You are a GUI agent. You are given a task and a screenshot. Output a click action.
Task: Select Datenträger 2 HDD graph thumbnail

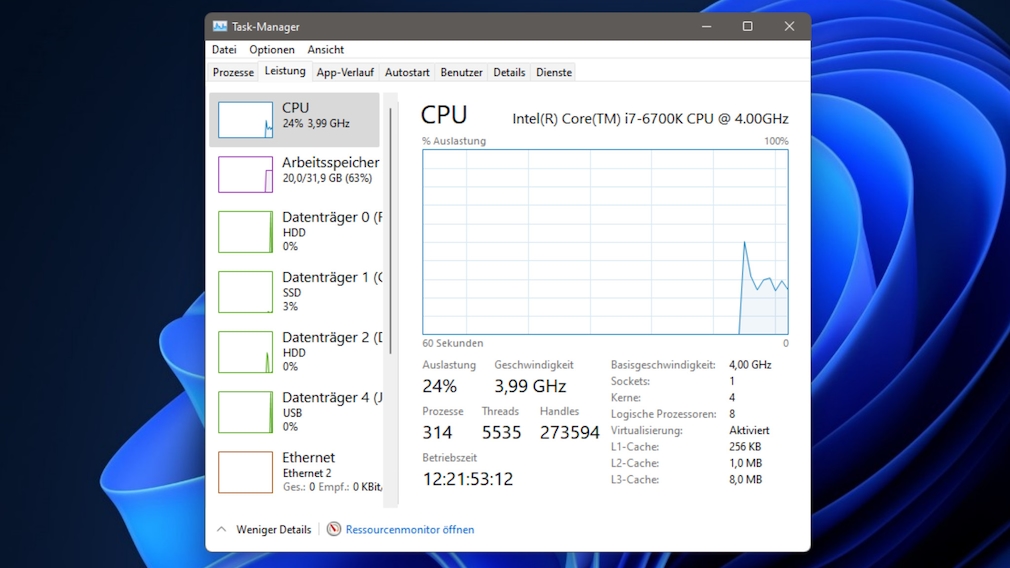245,352
